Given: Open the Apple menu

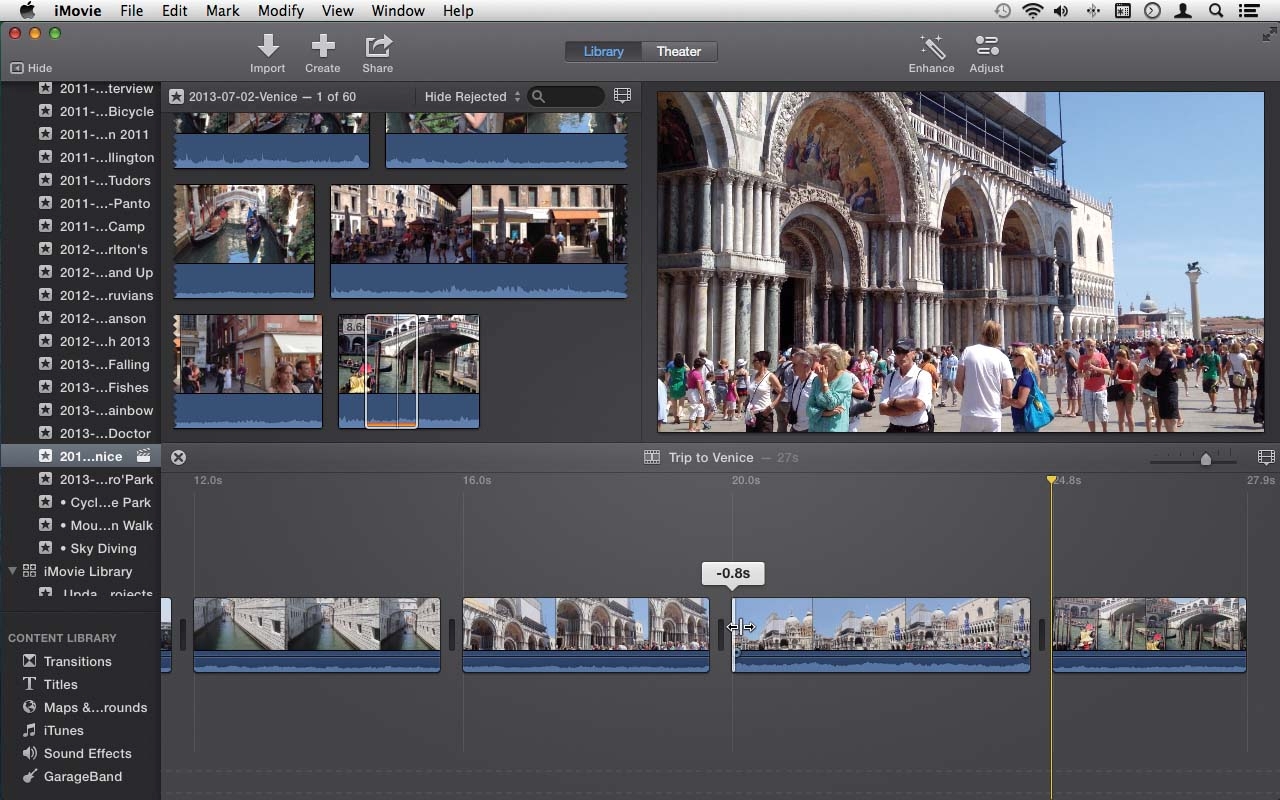Looking at the screenshot, I should click(x=27, y=11).
